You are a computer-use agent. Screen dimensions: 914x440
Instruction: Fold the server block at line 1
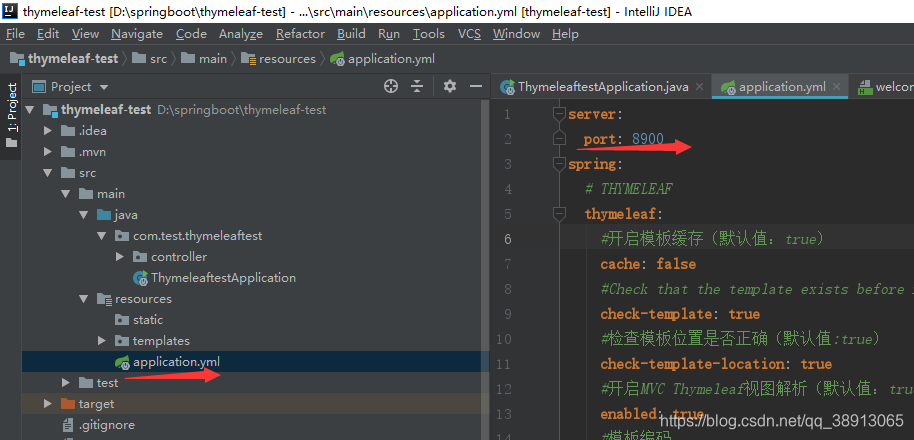pos(559,114)
